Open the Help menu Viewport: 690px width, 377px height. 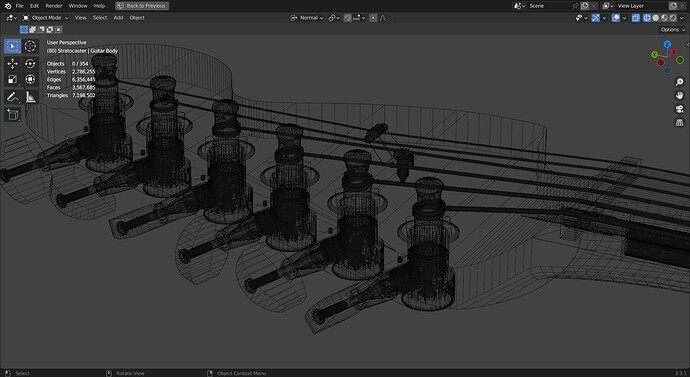coord(99,6)
